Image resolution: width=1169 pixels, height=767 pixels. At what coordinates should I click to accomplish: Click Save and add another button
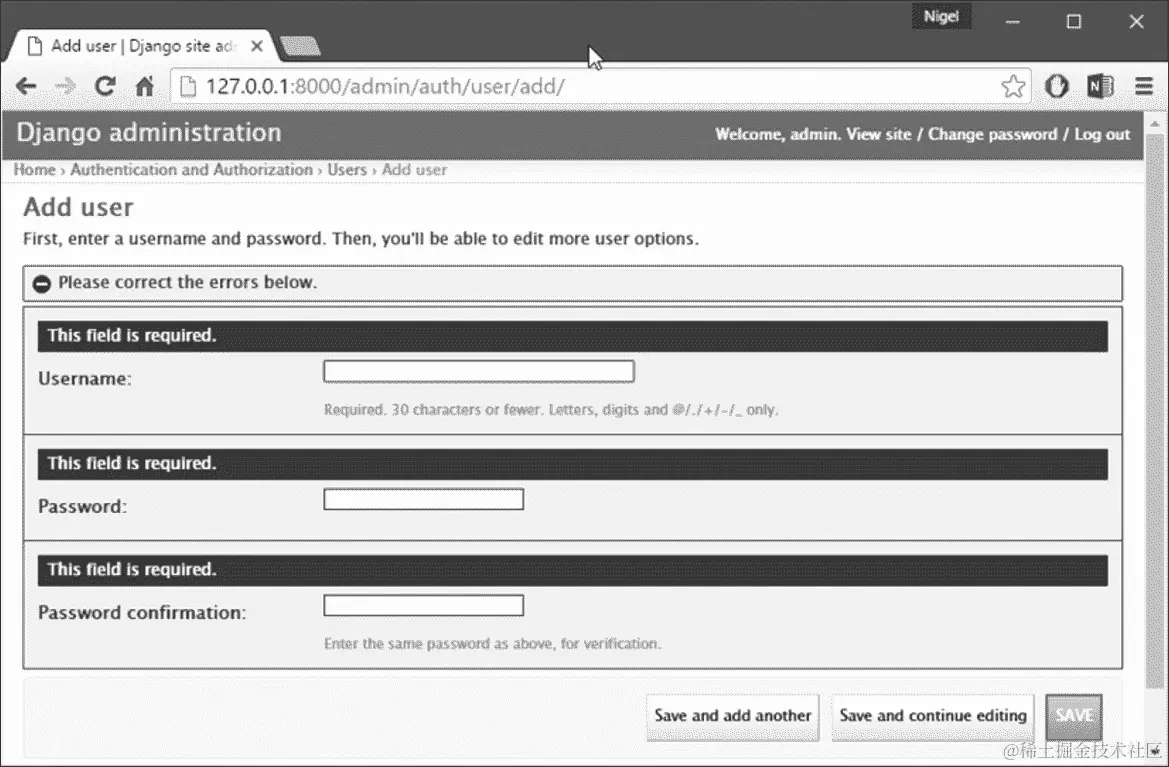733,716
